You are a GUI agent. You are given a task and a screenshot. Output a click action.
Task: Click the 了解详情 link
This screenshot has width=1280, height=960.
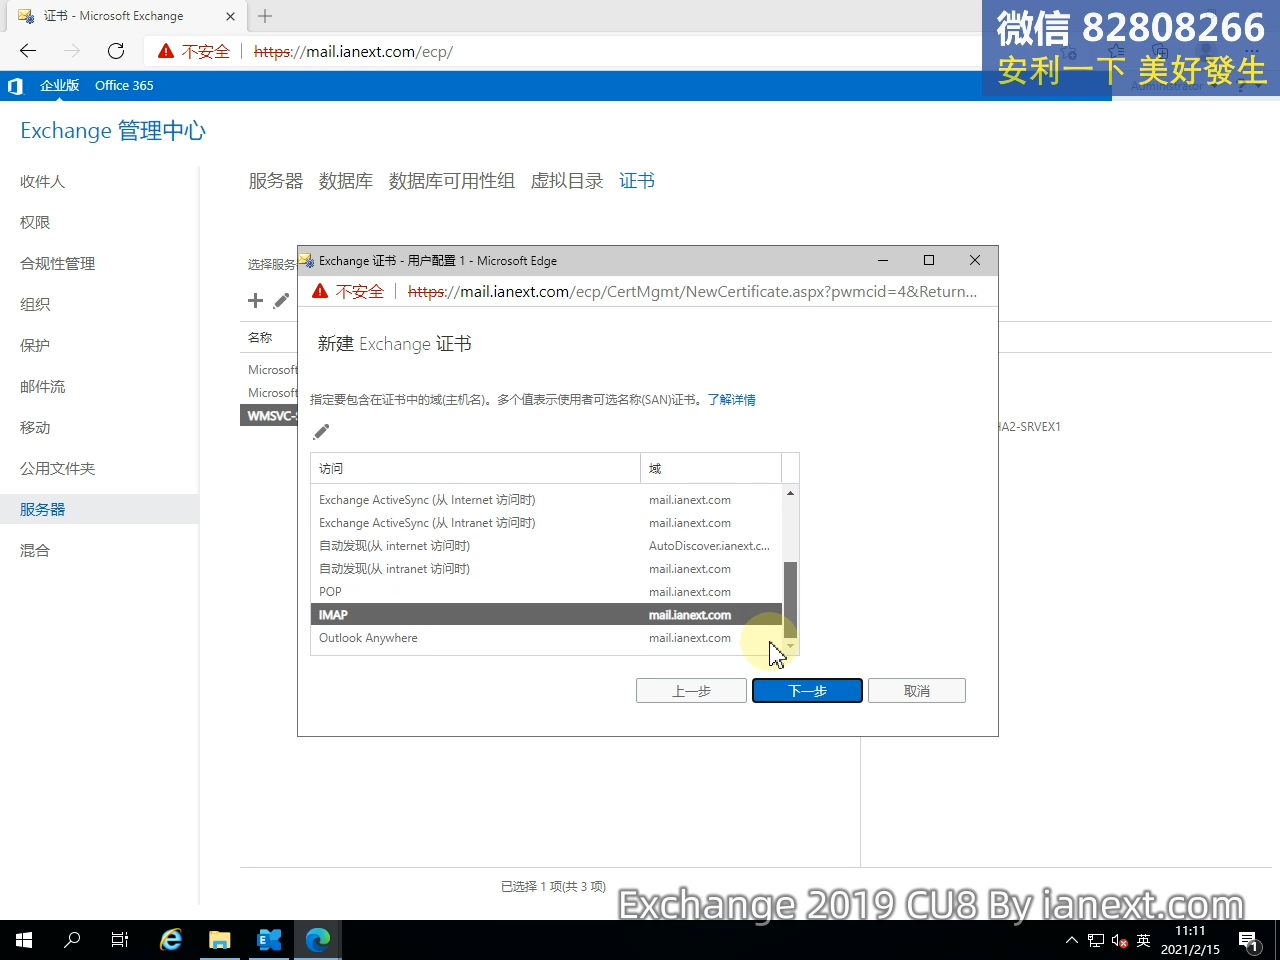[731, 399]
